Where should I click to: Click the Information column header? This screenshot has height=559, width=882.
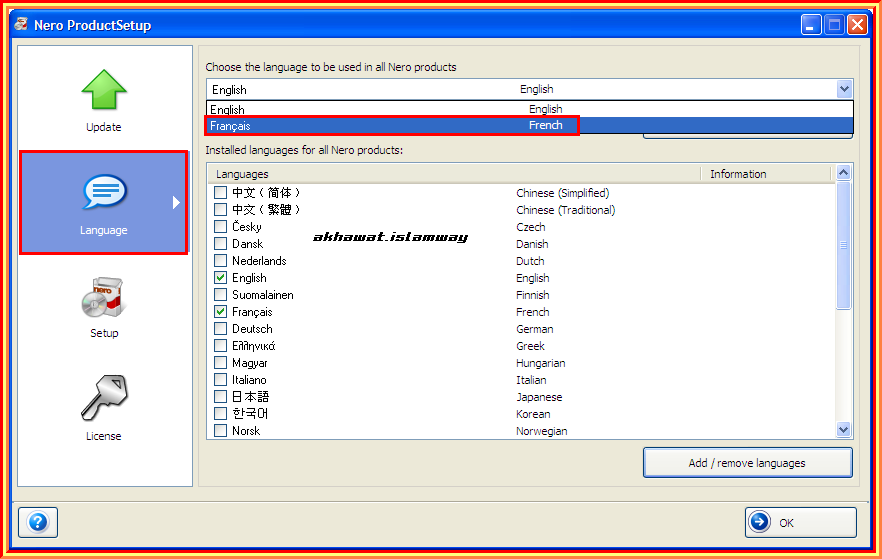click(766, 174)
